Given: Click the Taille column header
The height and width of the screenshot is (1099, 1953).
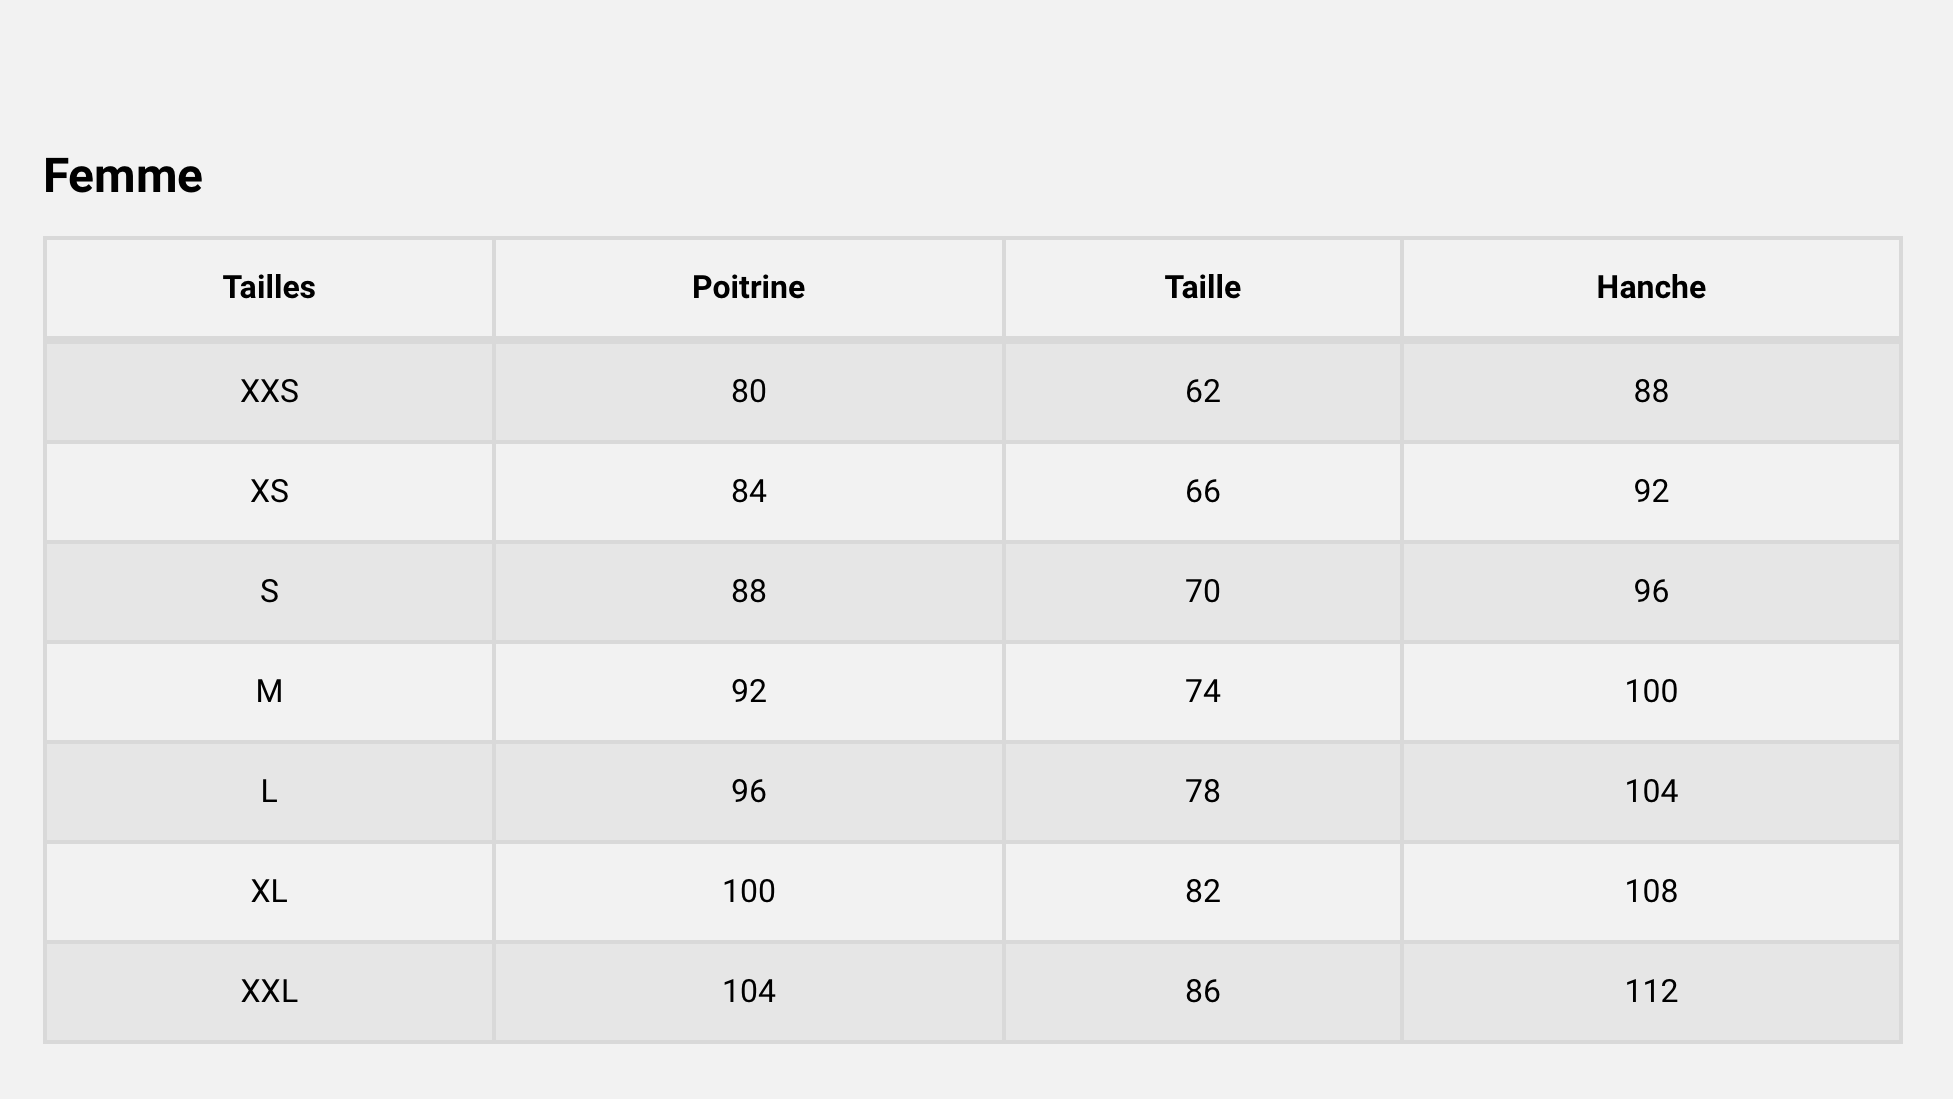Looking at the screenshot, I should 1203,288.
